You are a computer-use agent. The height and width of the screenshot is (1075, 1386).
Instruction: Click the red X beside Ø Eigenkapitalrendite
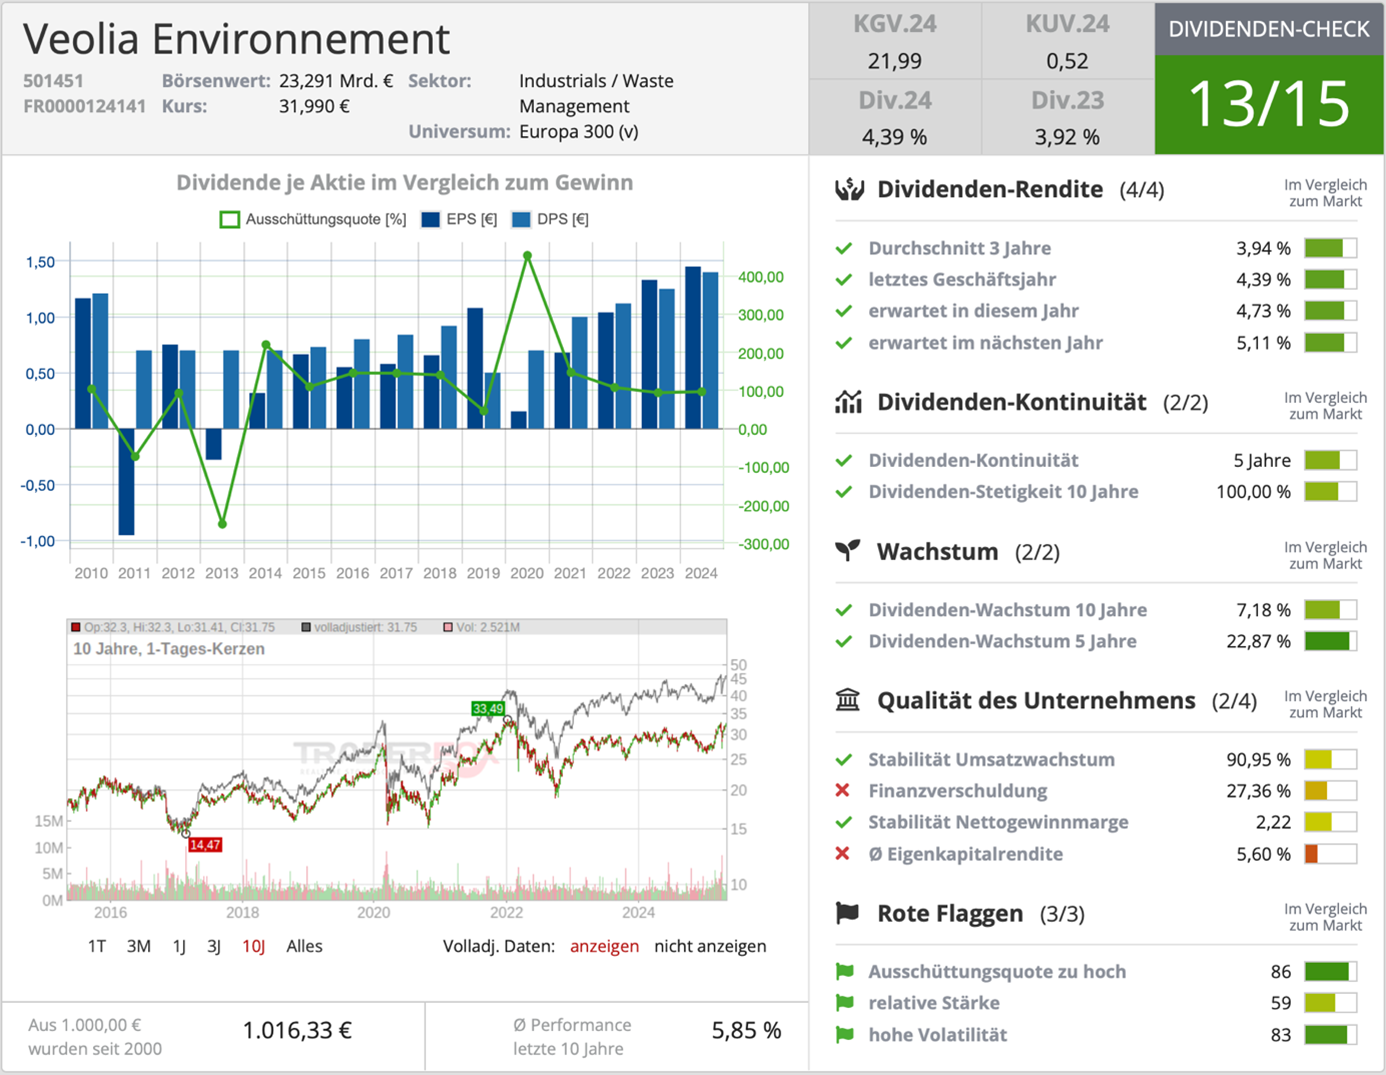(843, 854)
